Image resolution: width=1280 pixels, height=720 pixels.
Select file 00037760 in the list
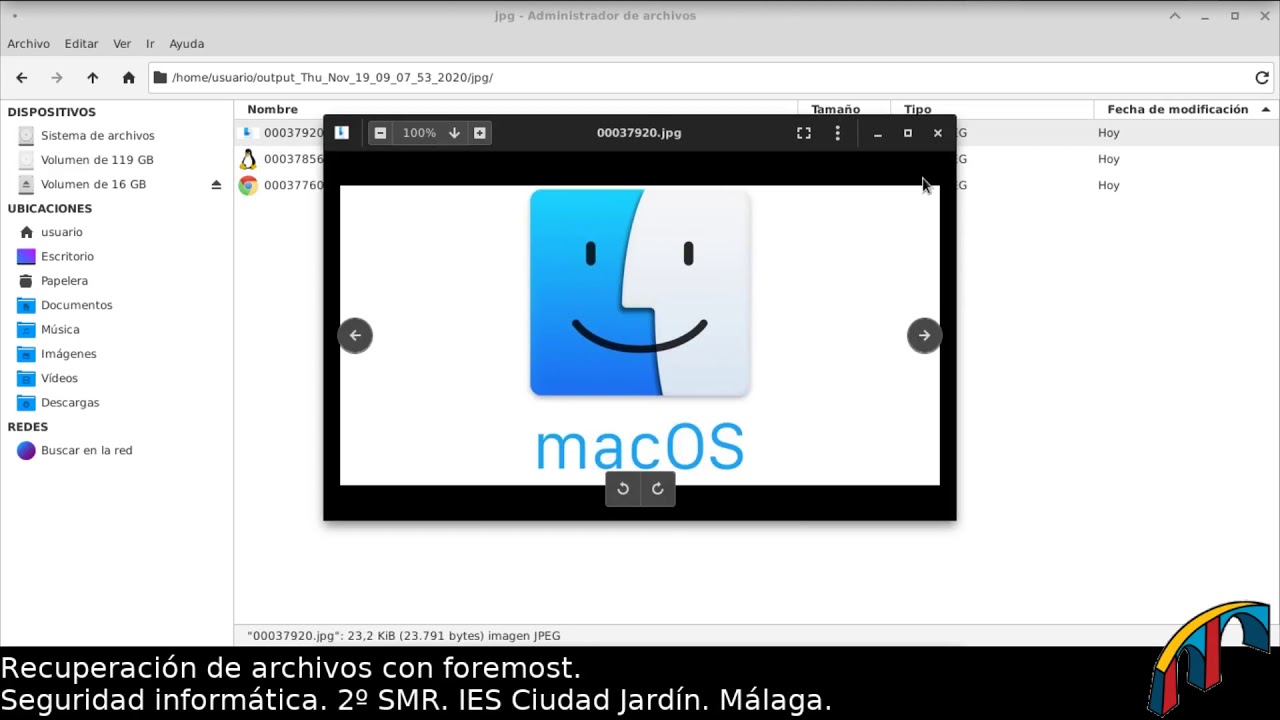tap(293, 185)
